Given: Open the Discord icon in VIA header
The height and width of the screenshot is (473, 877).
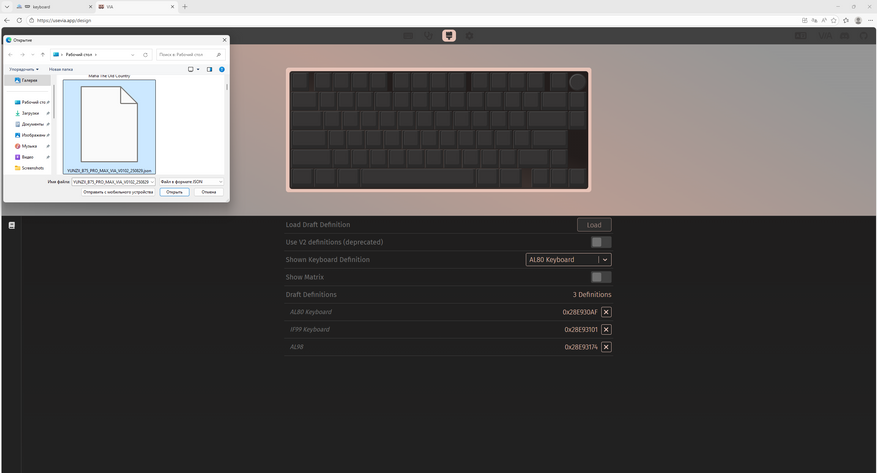Looking at the screenshot, I should tap(845, 36).
